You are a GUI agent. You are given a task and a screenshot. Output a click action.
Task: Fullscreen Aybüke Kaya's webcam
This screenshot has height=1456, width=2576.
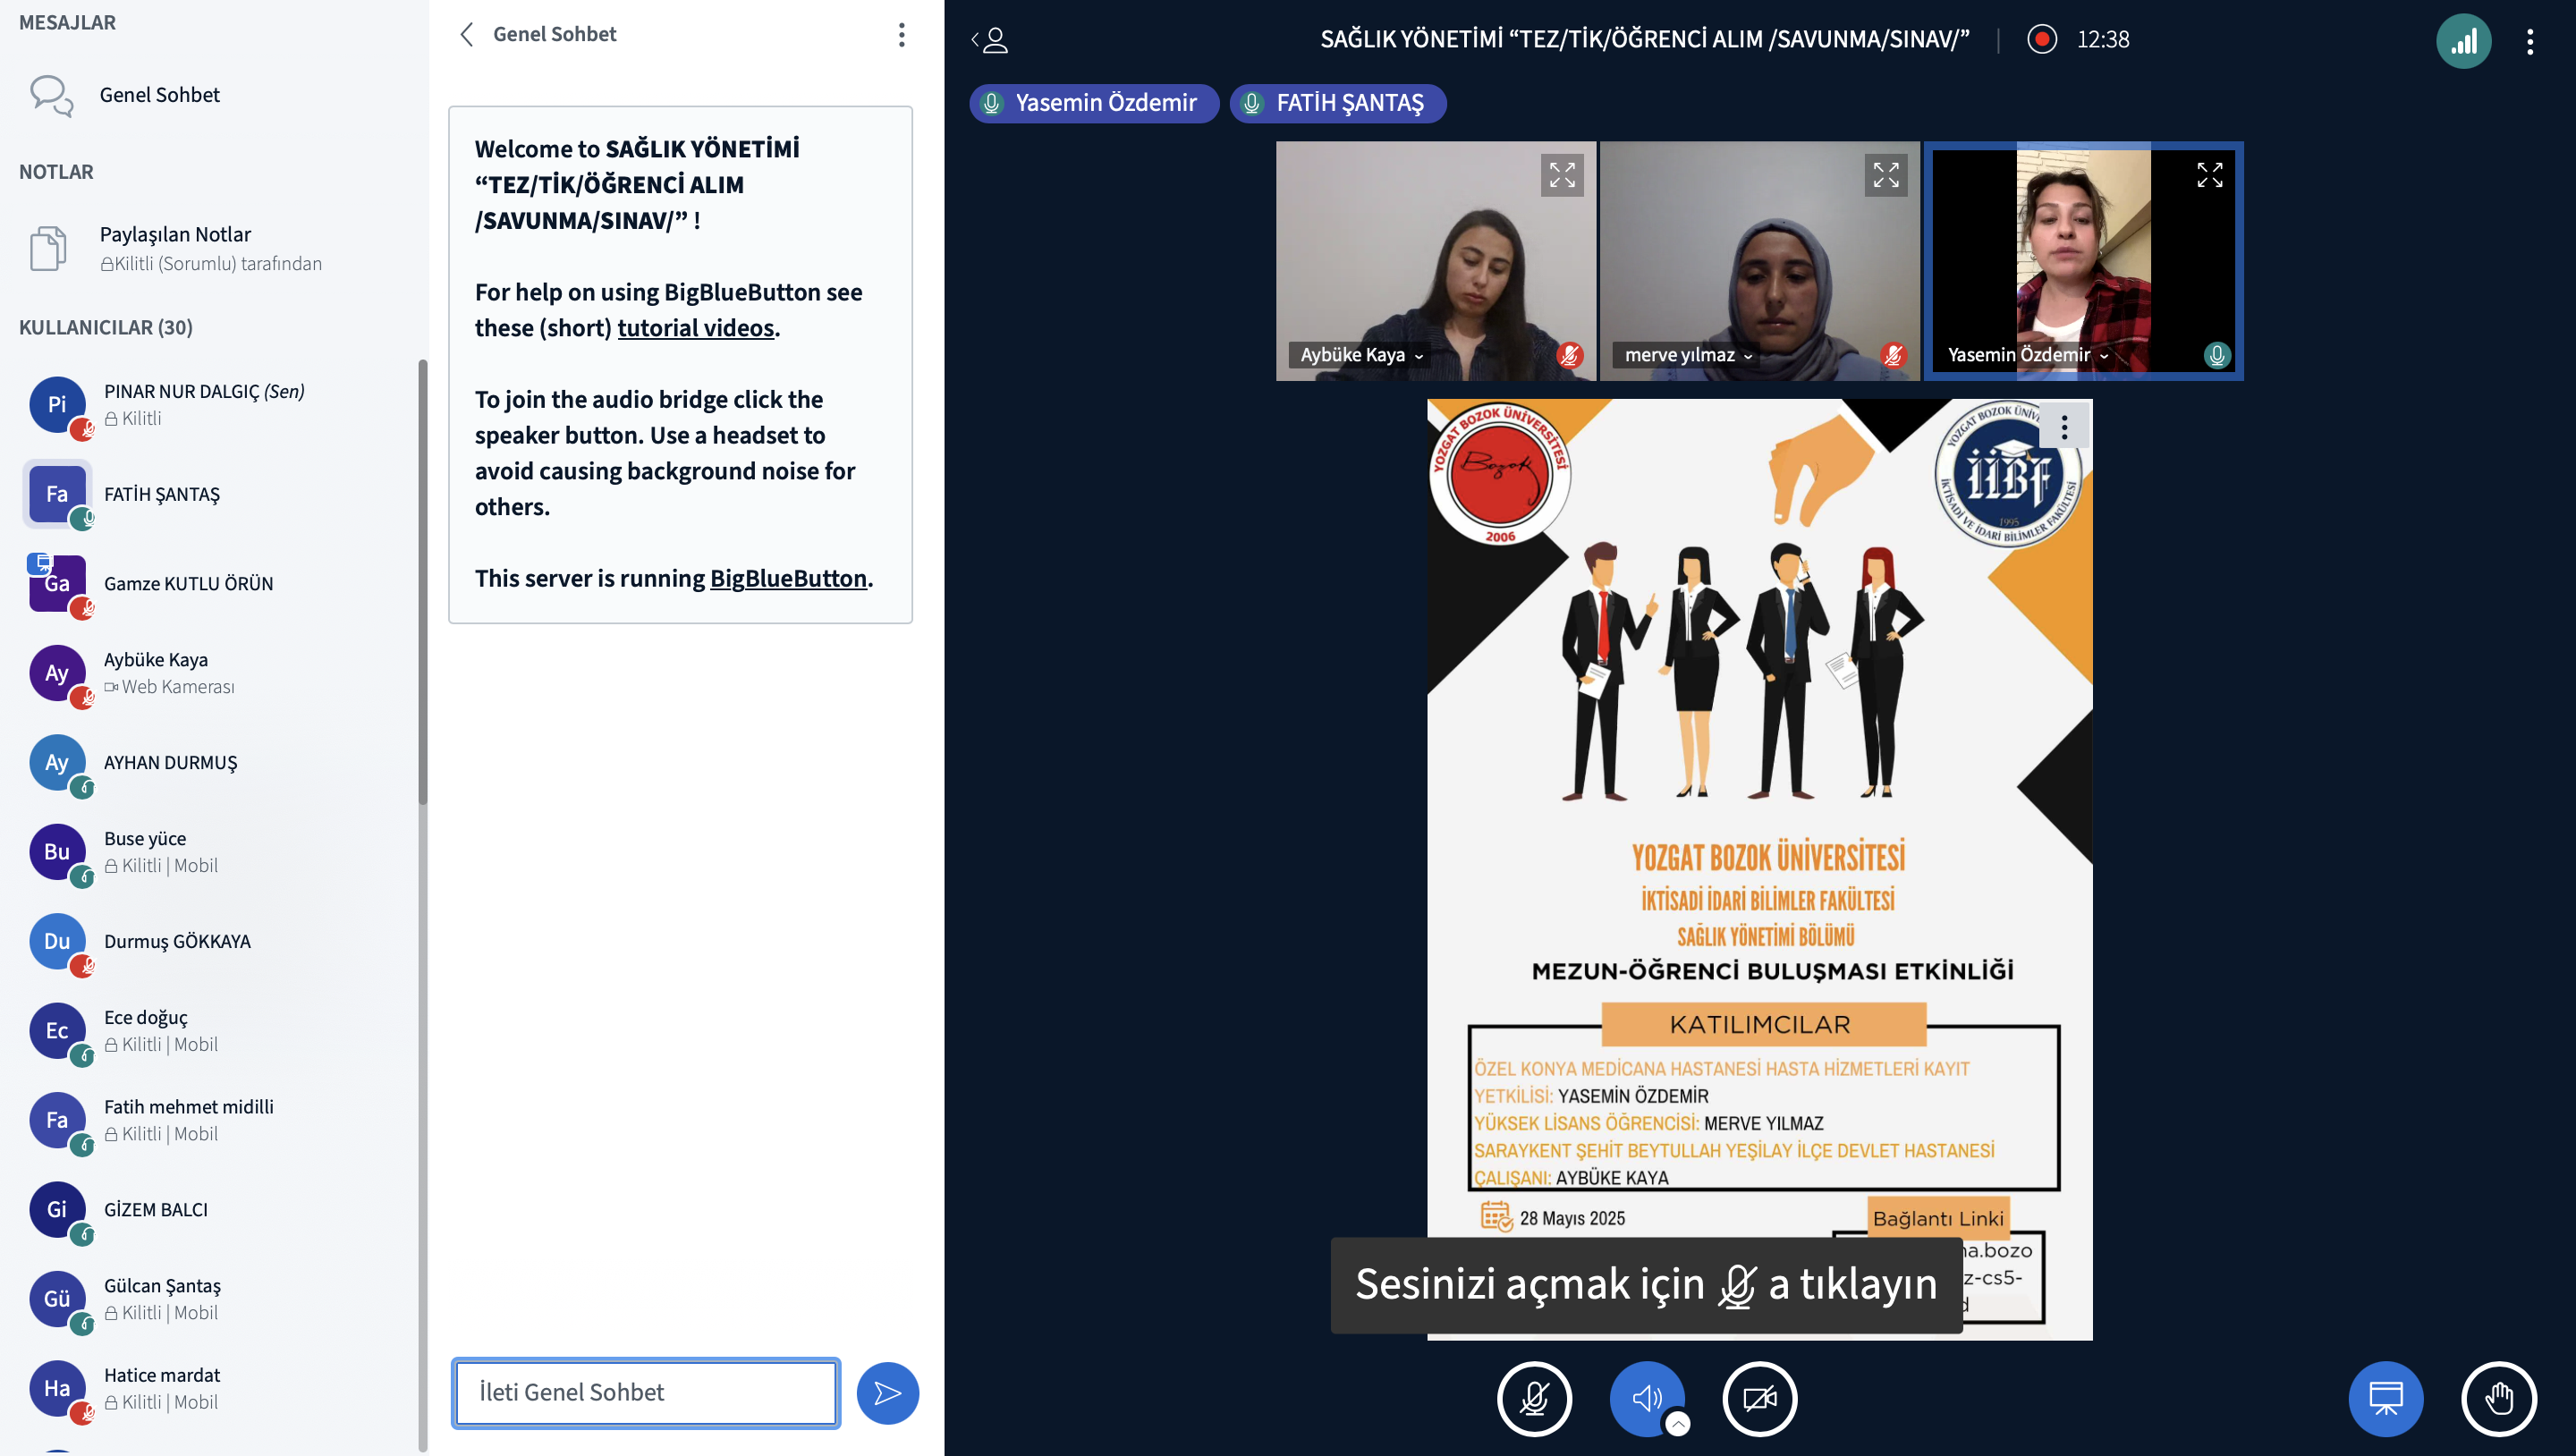(x=1562, y=175)
